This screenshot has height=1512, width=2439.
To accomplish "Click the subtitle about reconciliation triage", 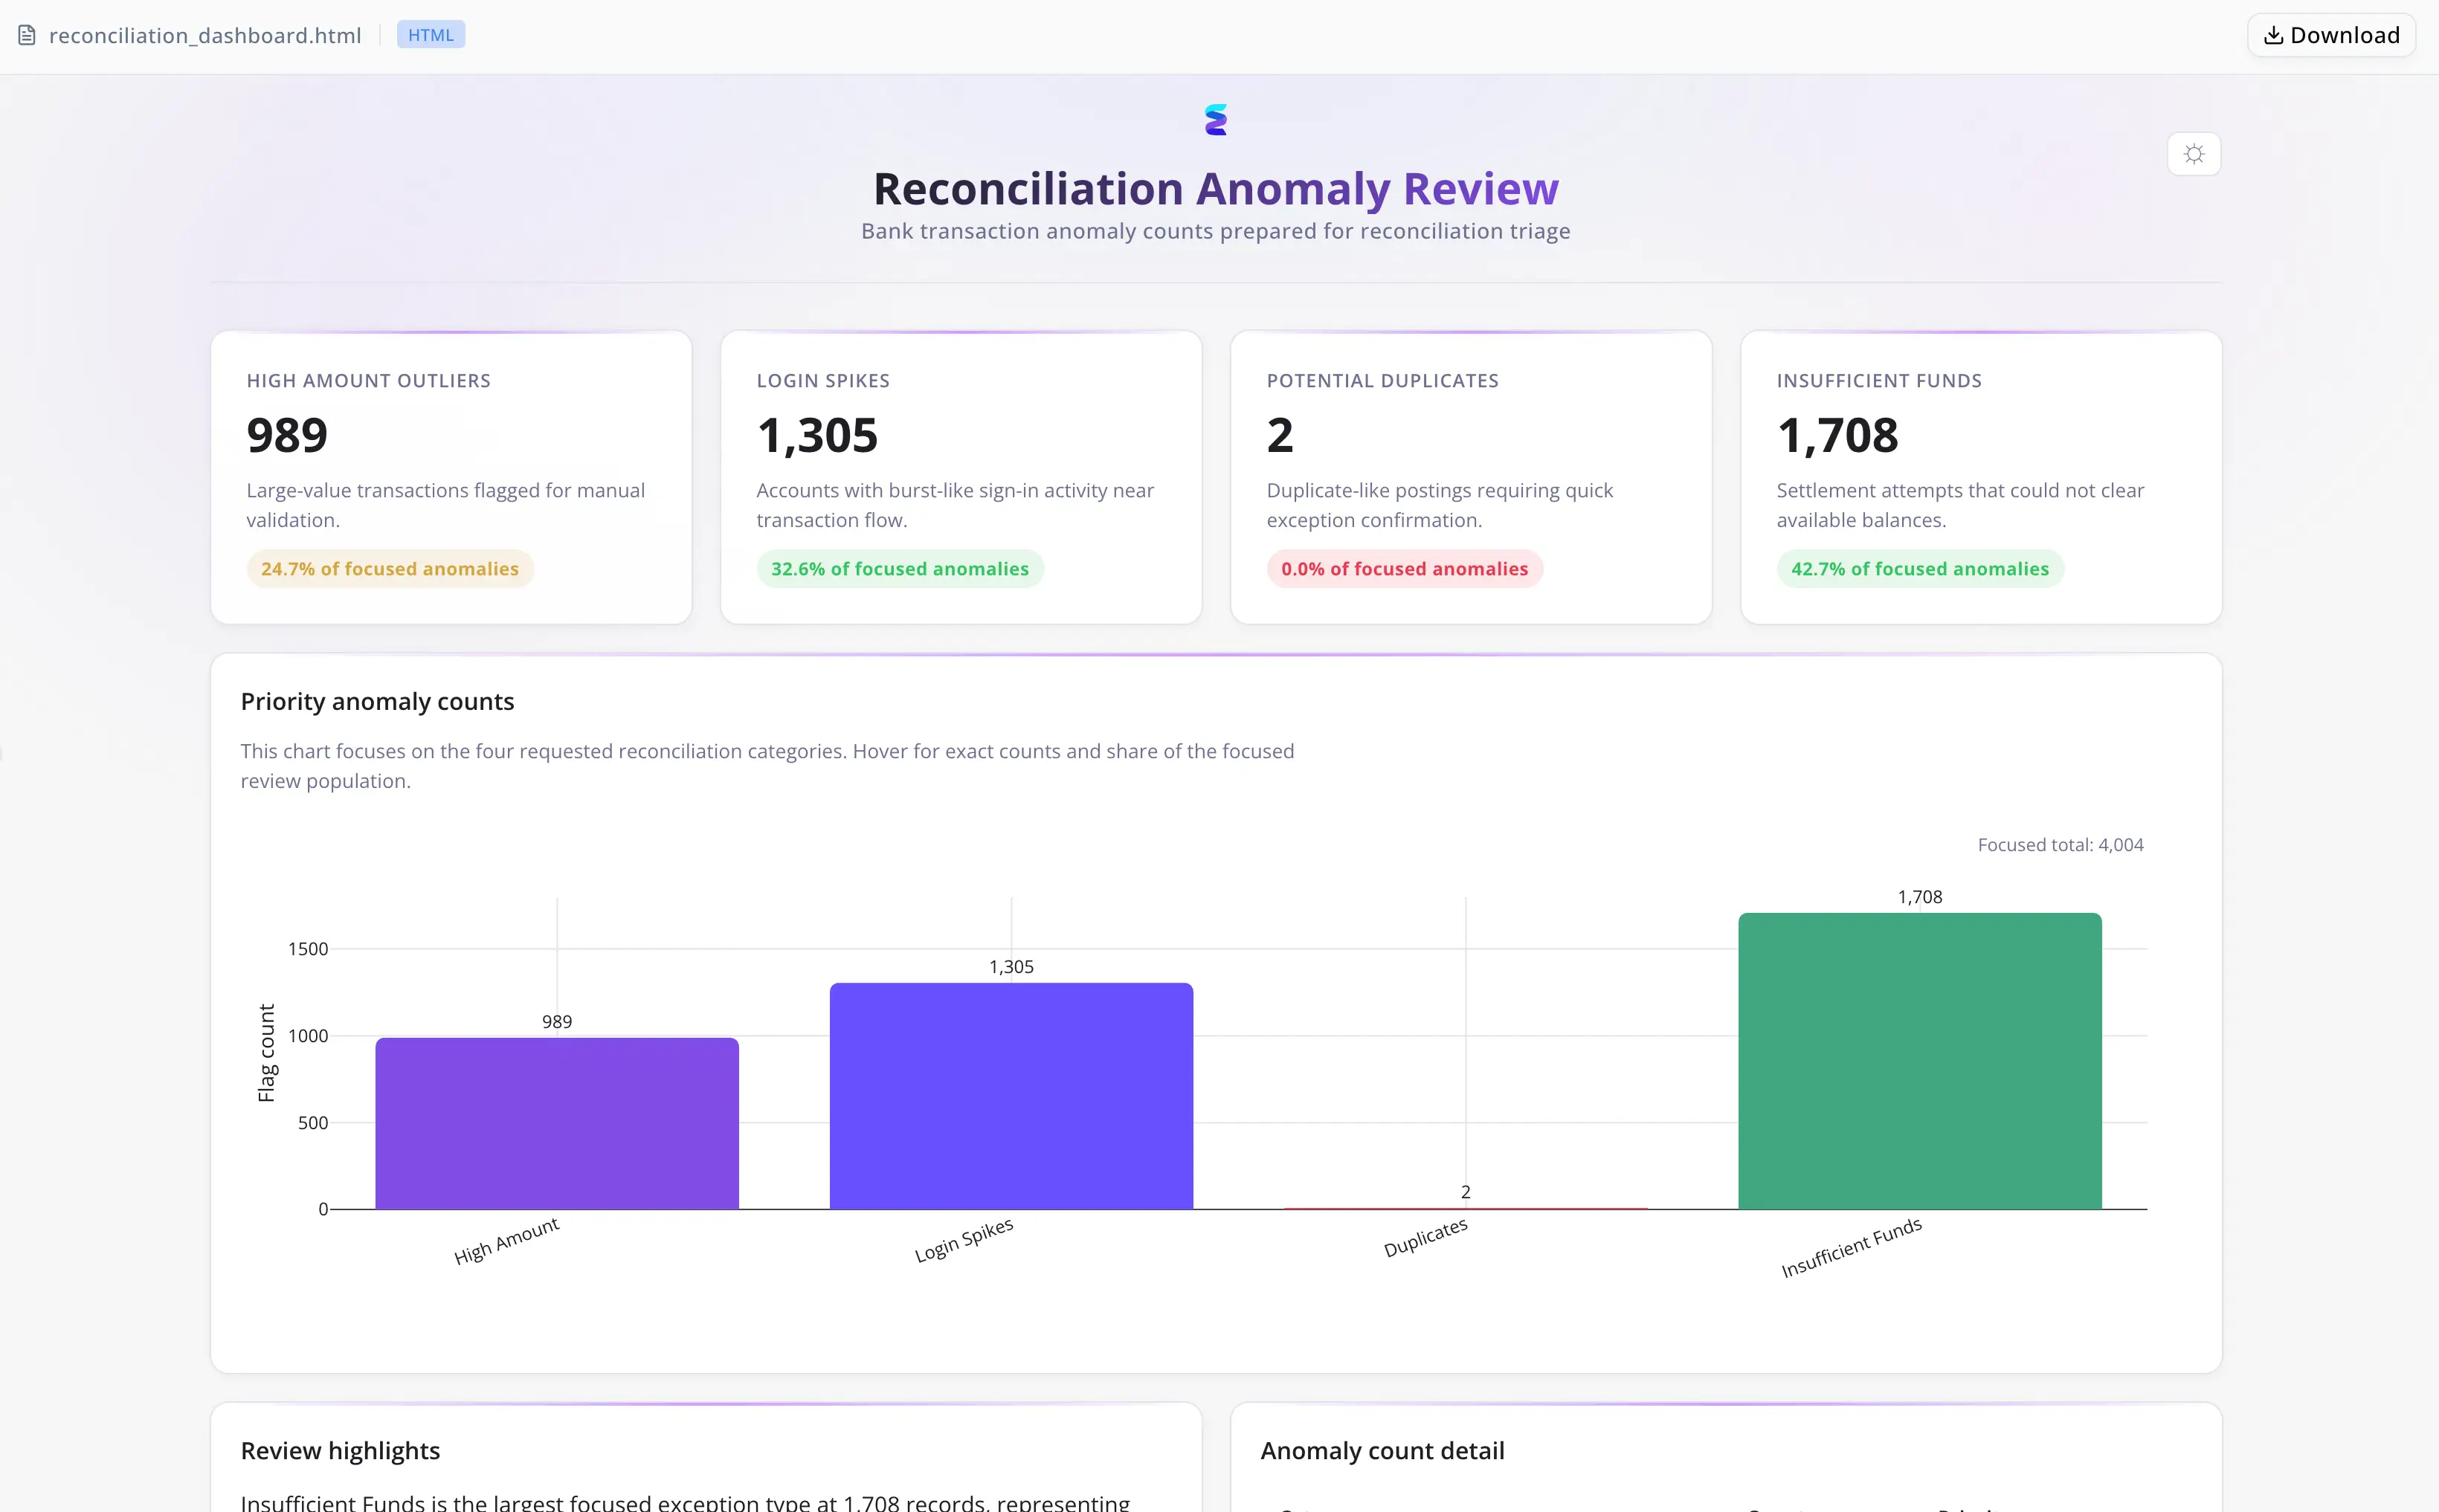I will pos(1216,231).
